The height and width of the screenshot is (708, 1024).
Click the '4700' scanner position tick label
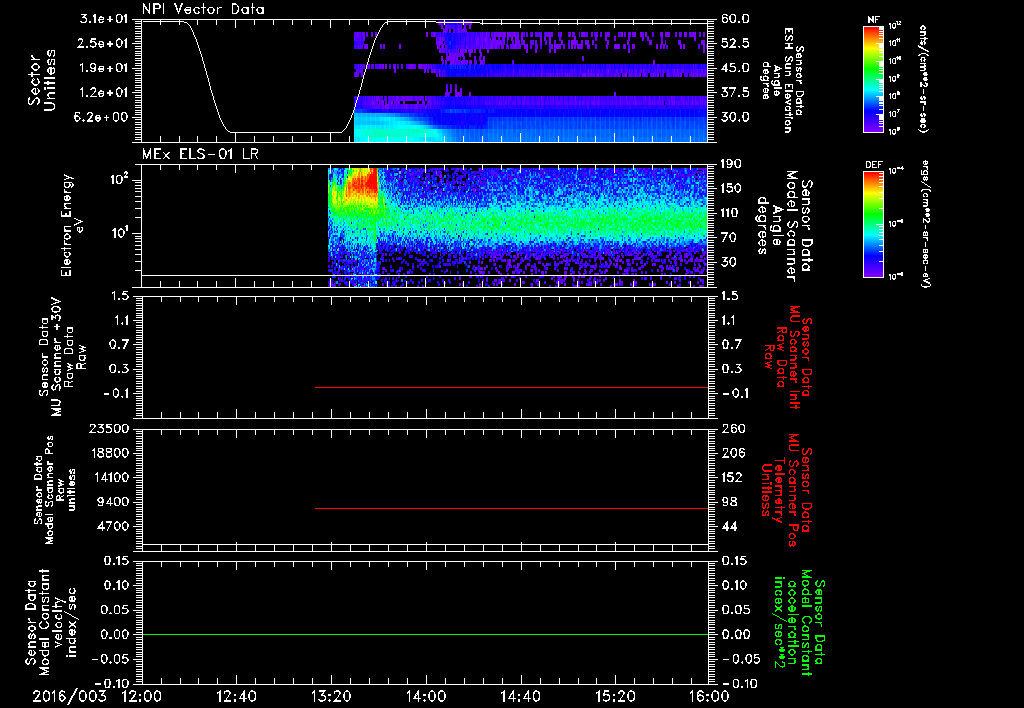[x=112, y=526]
